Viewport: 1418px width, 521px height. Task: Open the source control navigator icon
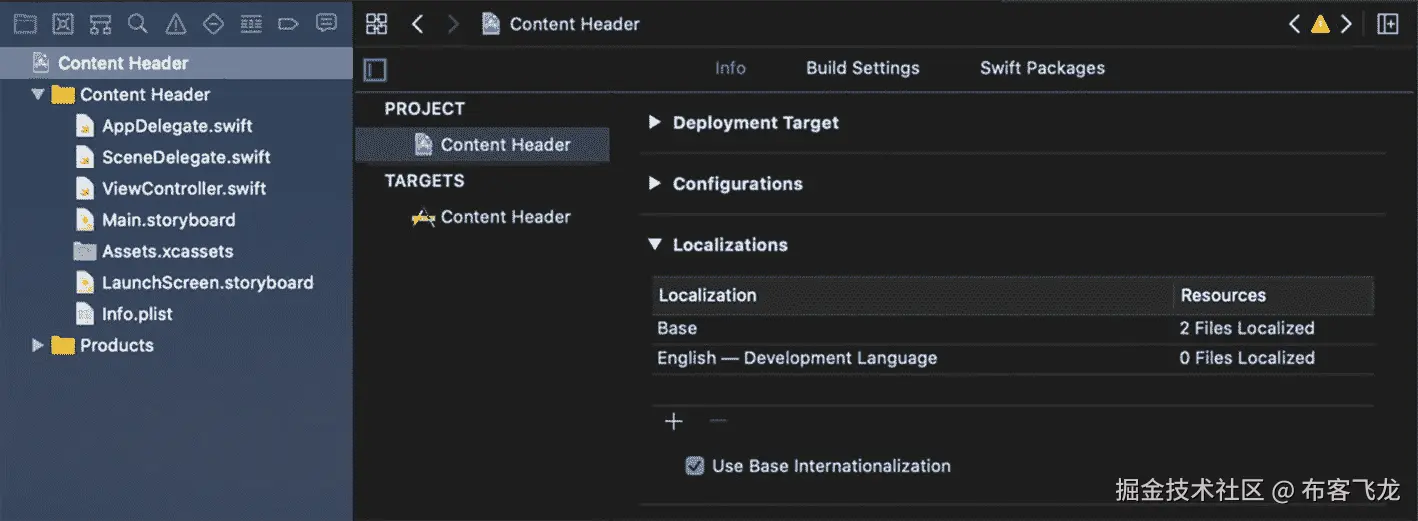pos(62,24)
